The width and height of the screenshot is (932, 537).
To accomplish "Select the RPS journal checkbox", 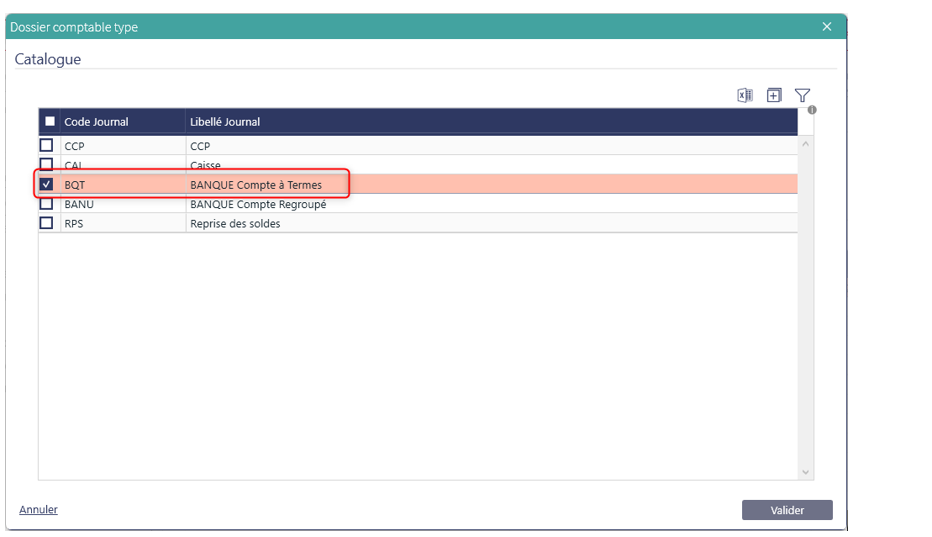I will [x=46, y=224].
